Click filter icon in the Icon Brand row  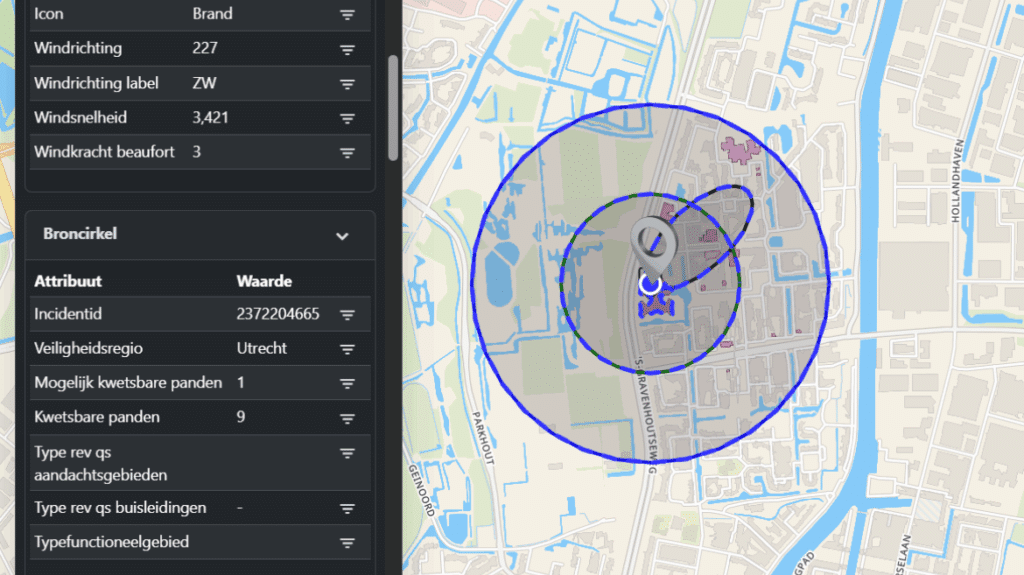[x=347, y=15]
